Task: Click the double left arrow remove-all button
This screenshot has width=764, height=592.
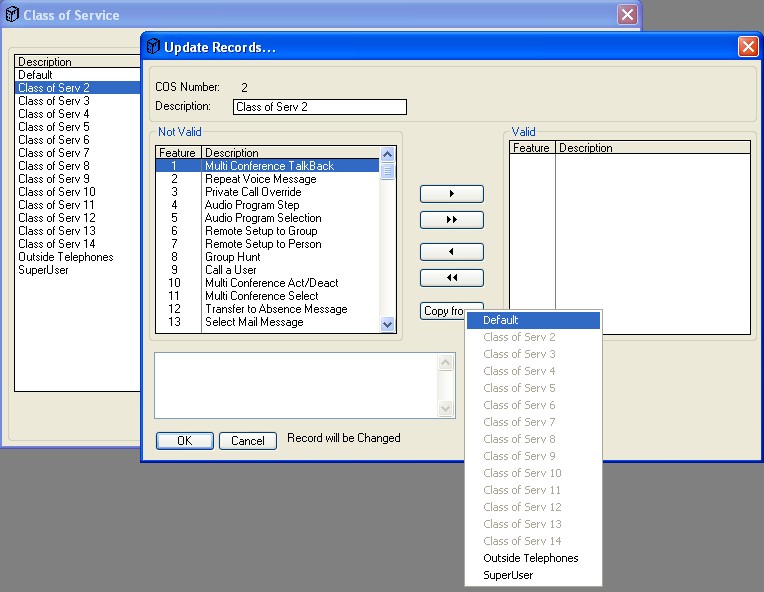Action: point(451,278)
